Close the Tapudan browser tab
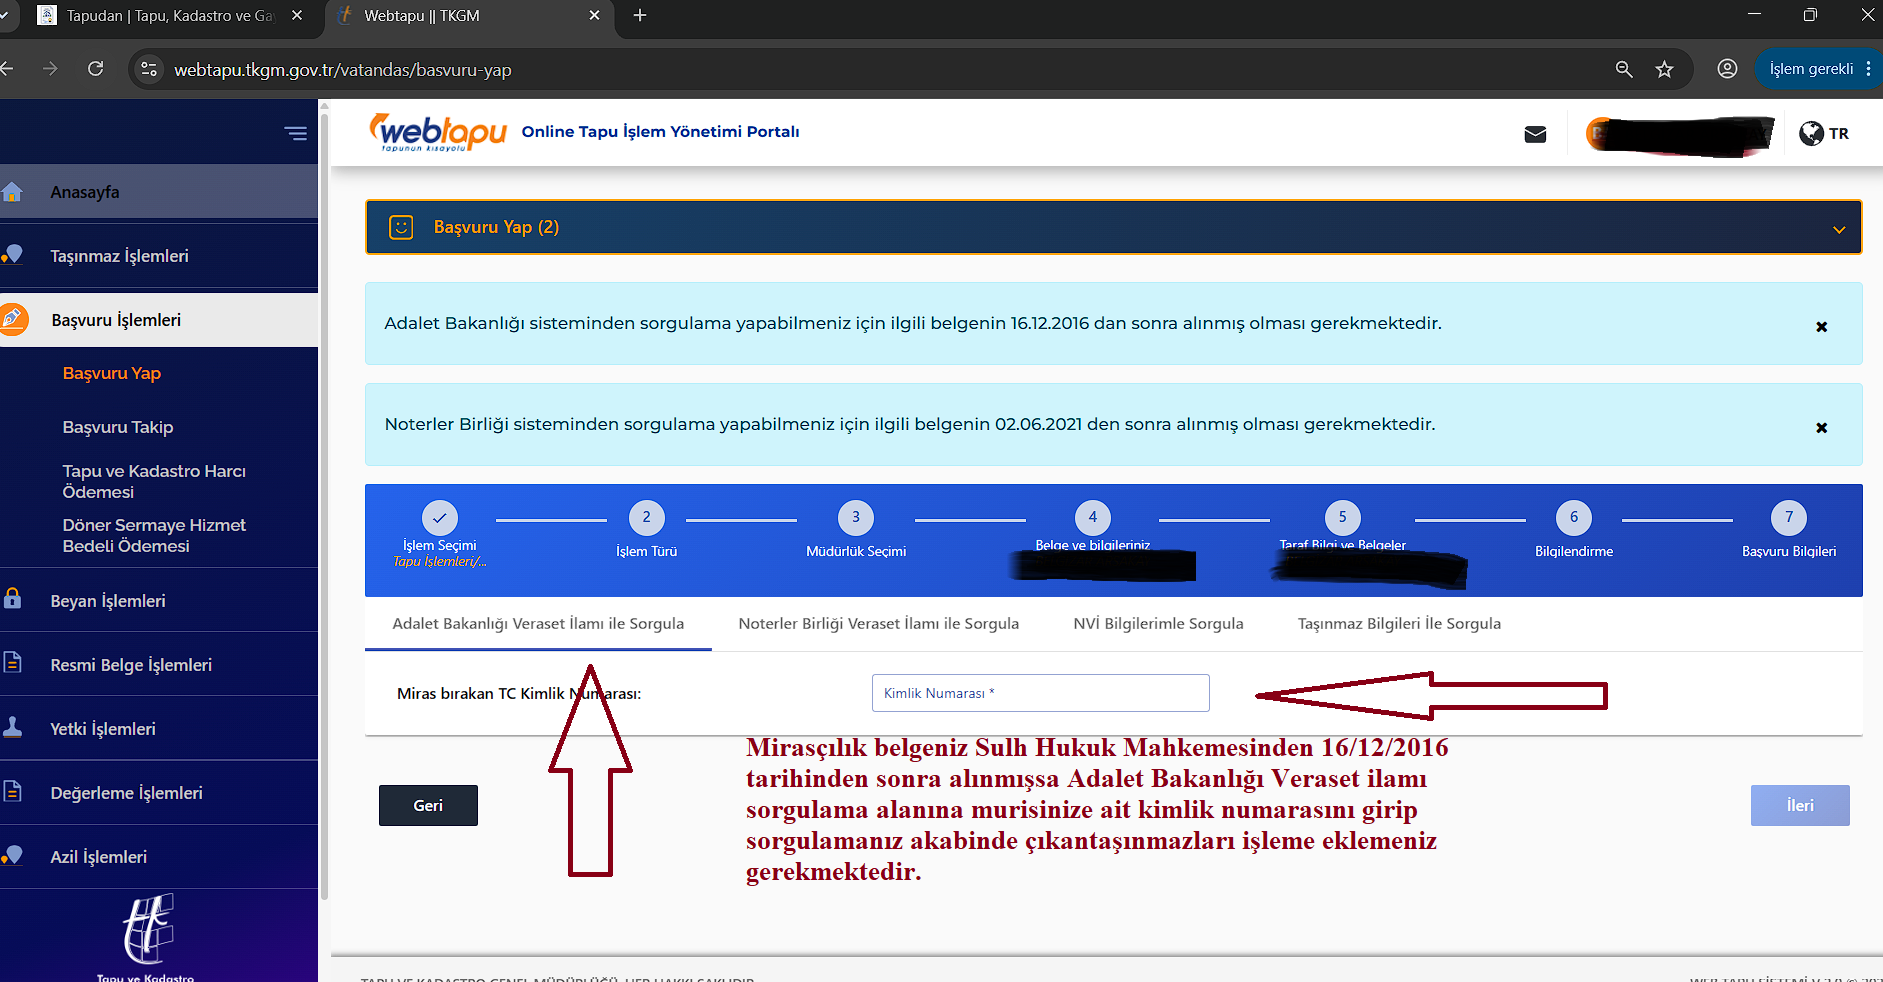Viewport: 1883px width, 982px height. pyautogui.click(x=297, y=16)
